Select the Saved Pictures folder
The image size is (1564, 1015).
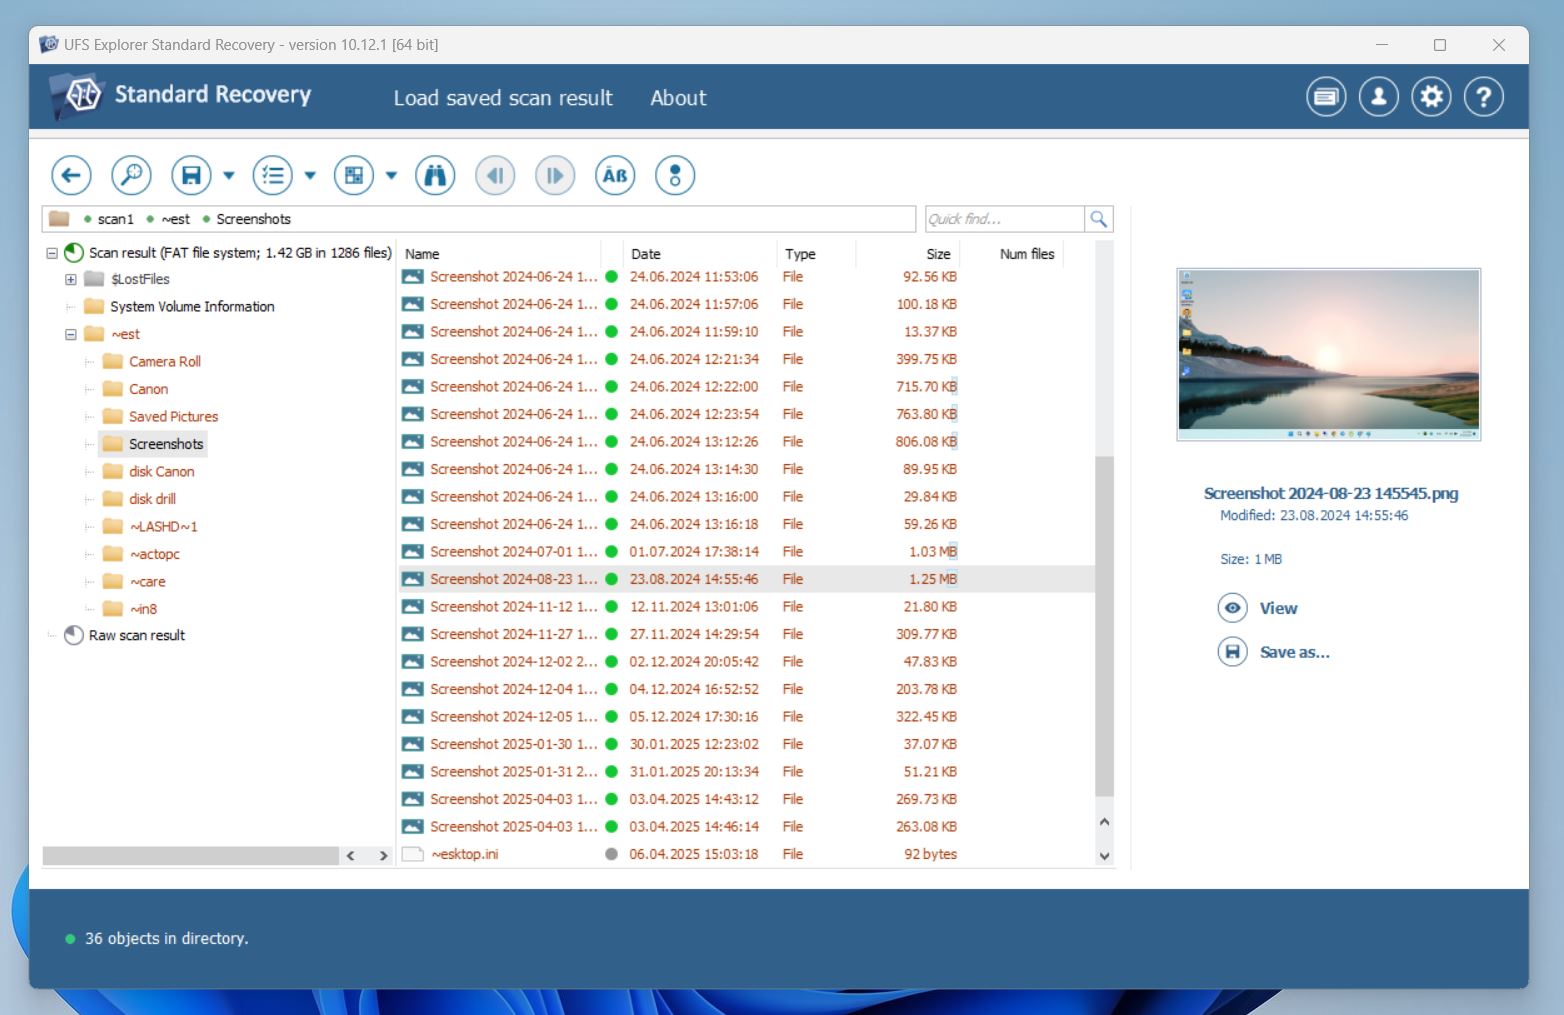point(173,417)
